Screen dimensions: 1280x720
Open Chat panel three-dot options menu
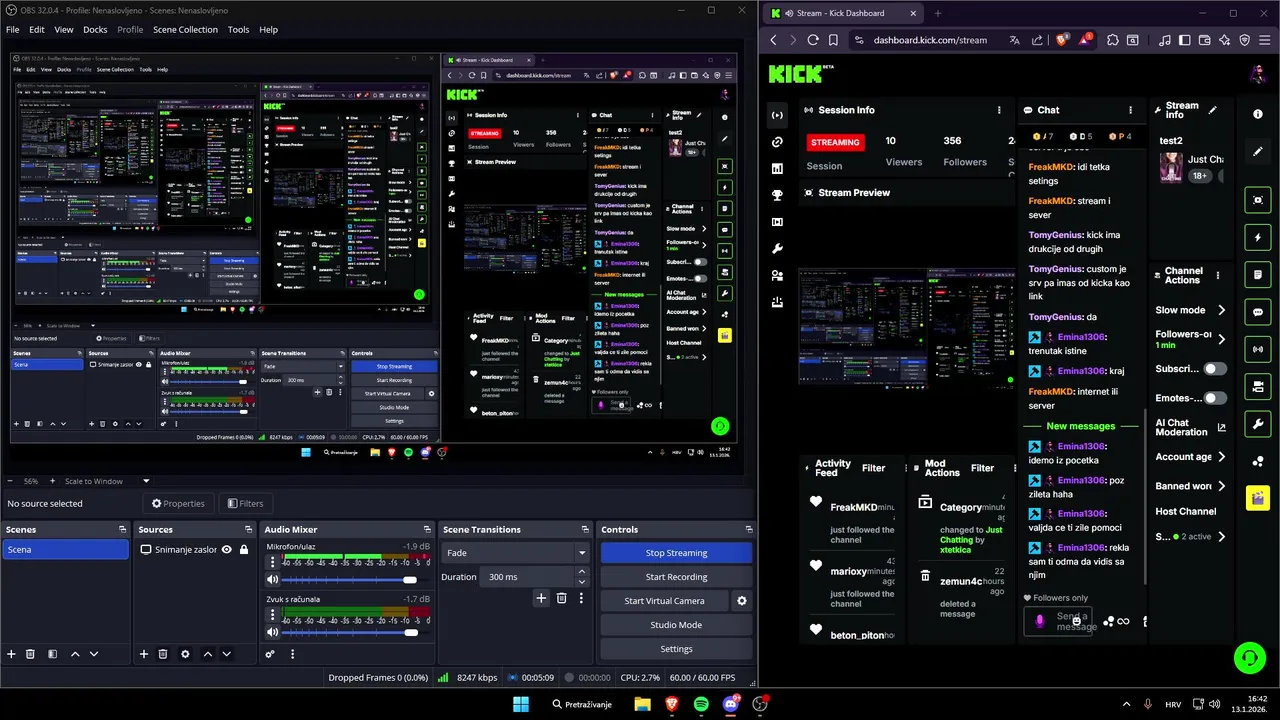click(x=1130, y=110)
